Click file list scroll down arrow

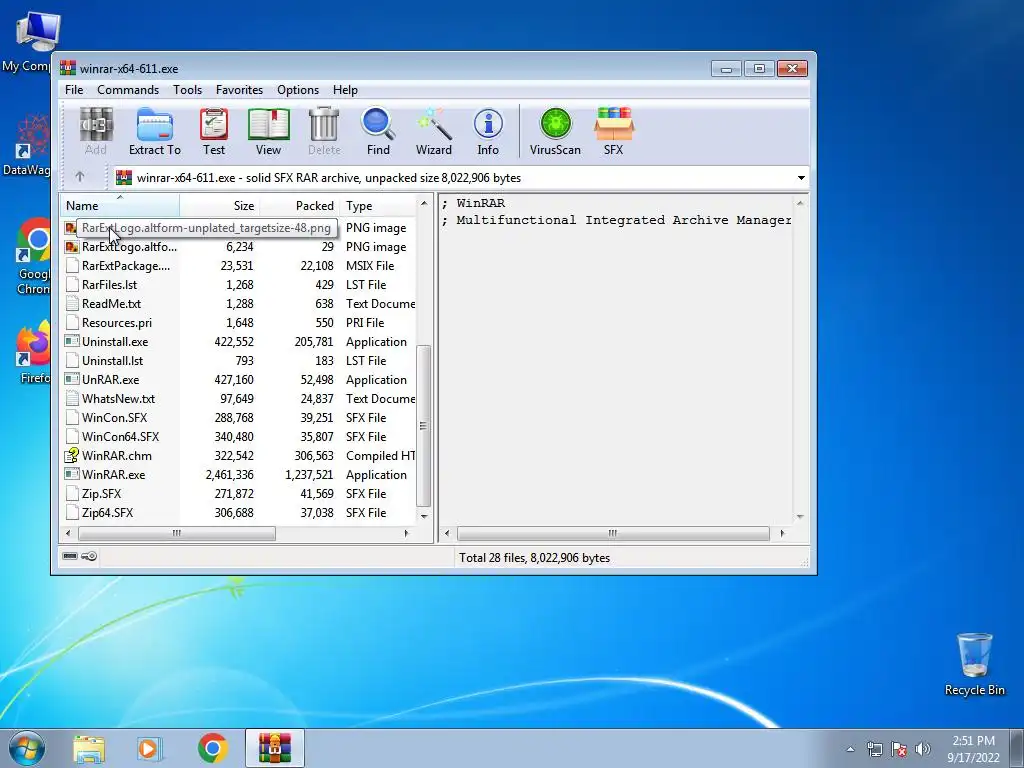[x=424, y=516]
